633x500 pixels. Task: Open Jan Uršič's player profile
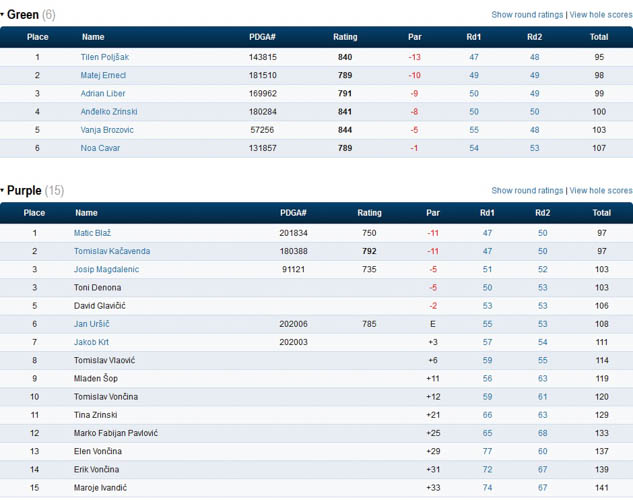[x=92, y=324]
